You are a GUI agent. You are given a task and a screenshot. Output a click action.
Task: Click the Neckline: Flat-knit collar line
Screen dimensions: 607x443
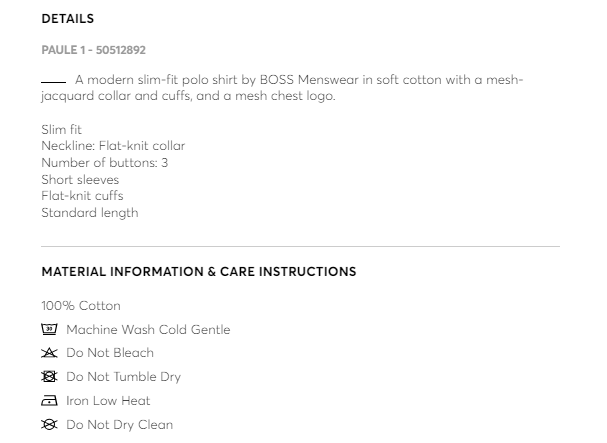click(x=113, y=146)
